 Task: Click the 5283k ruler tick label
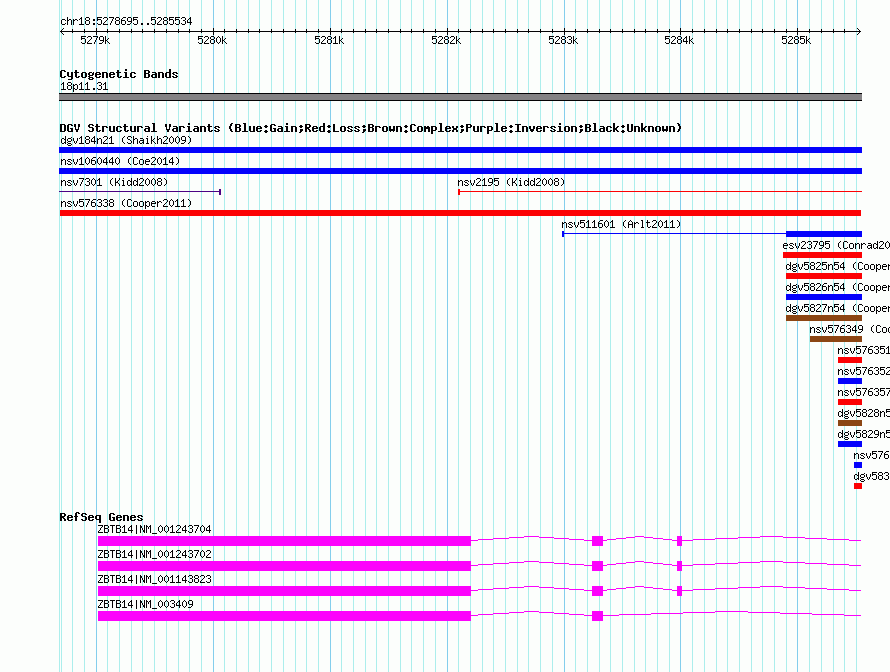[x=563, y=40]
